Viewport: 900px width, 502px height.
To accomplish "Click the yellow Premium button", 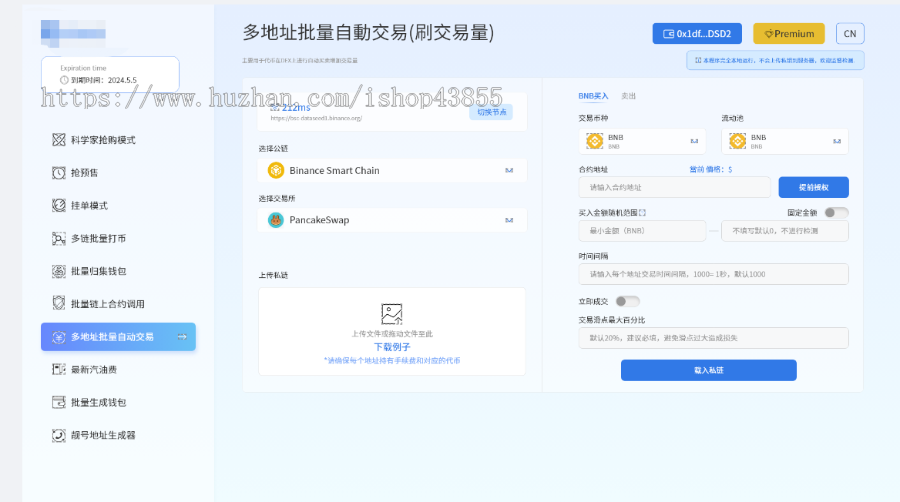I will click(x=789, y=34).
